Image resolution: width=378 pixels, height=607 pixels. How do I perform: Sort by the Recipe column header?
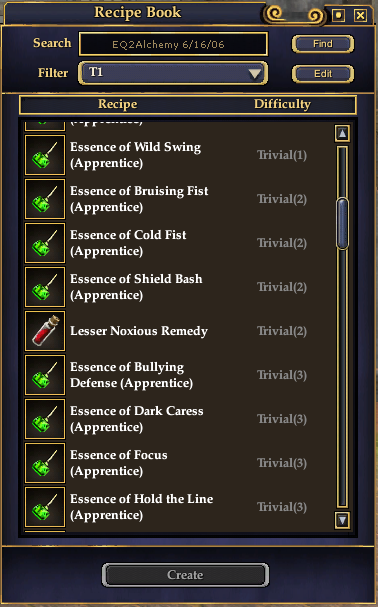coord(117,104)
